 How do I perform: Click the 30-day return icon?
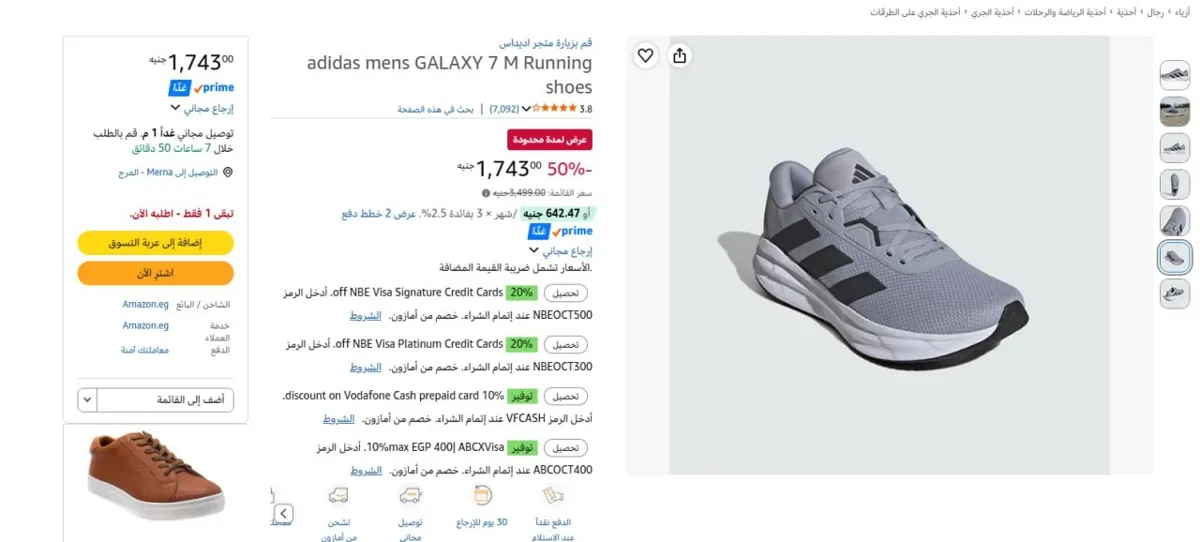click(483, 495)
